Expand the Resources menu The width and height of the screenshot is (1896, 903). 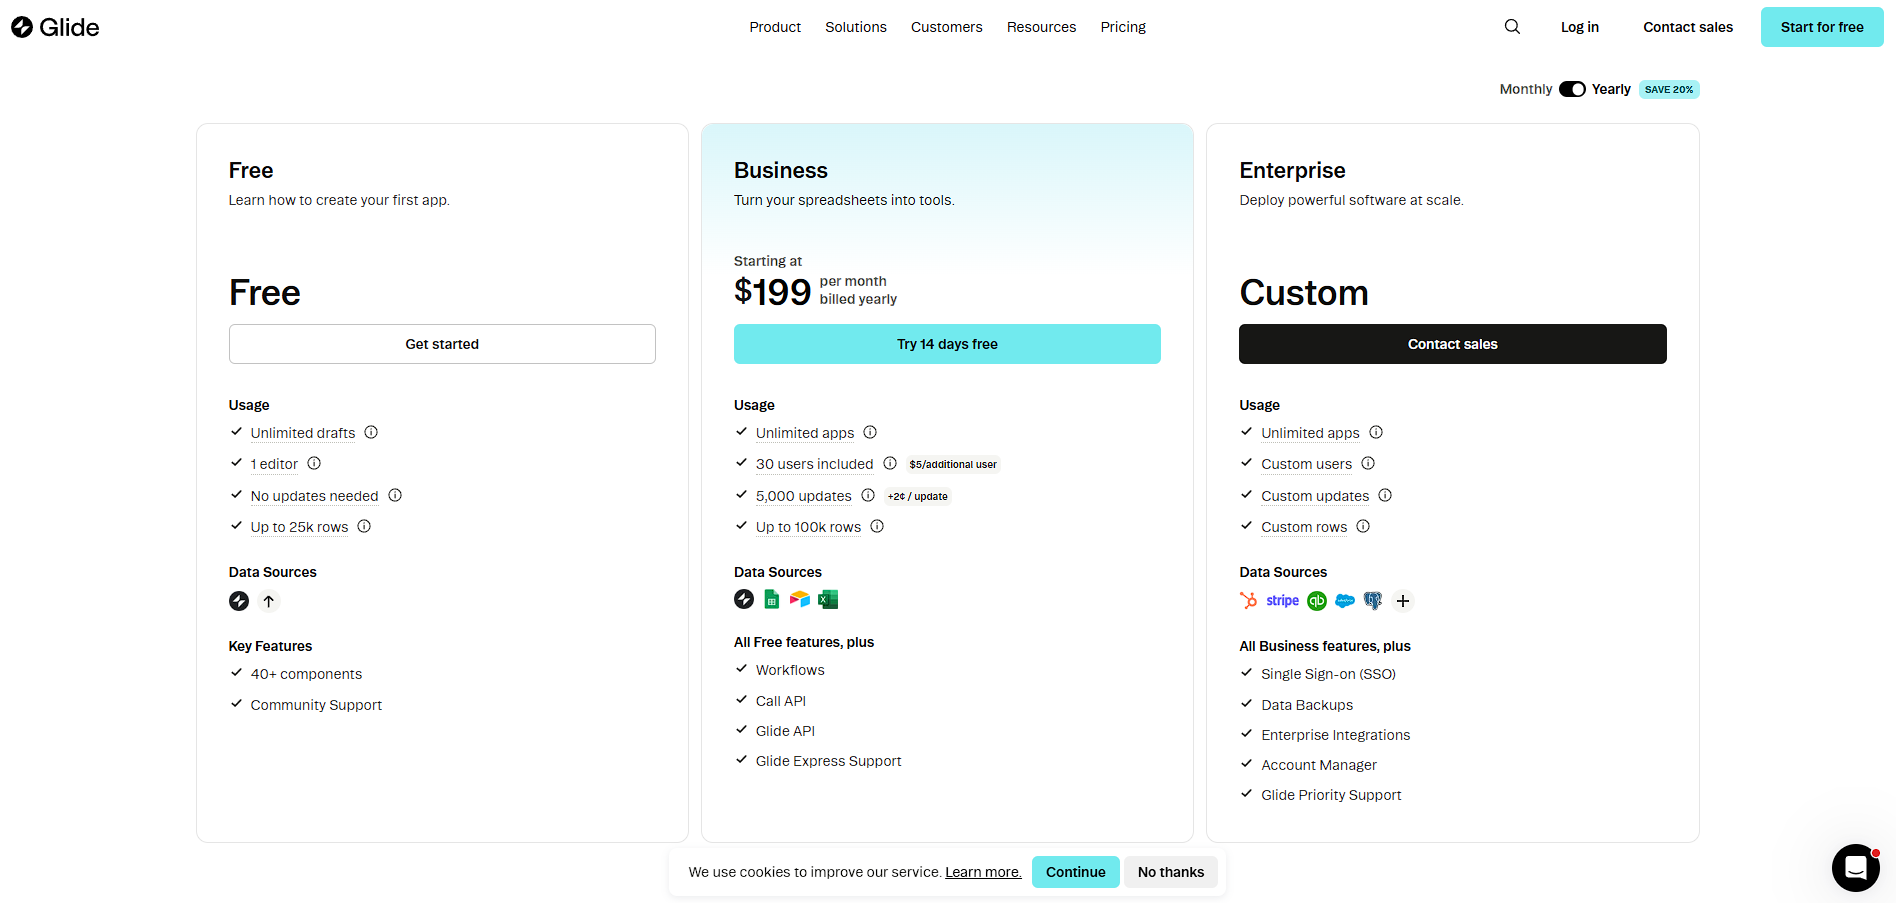click(x=1041, y=27)
